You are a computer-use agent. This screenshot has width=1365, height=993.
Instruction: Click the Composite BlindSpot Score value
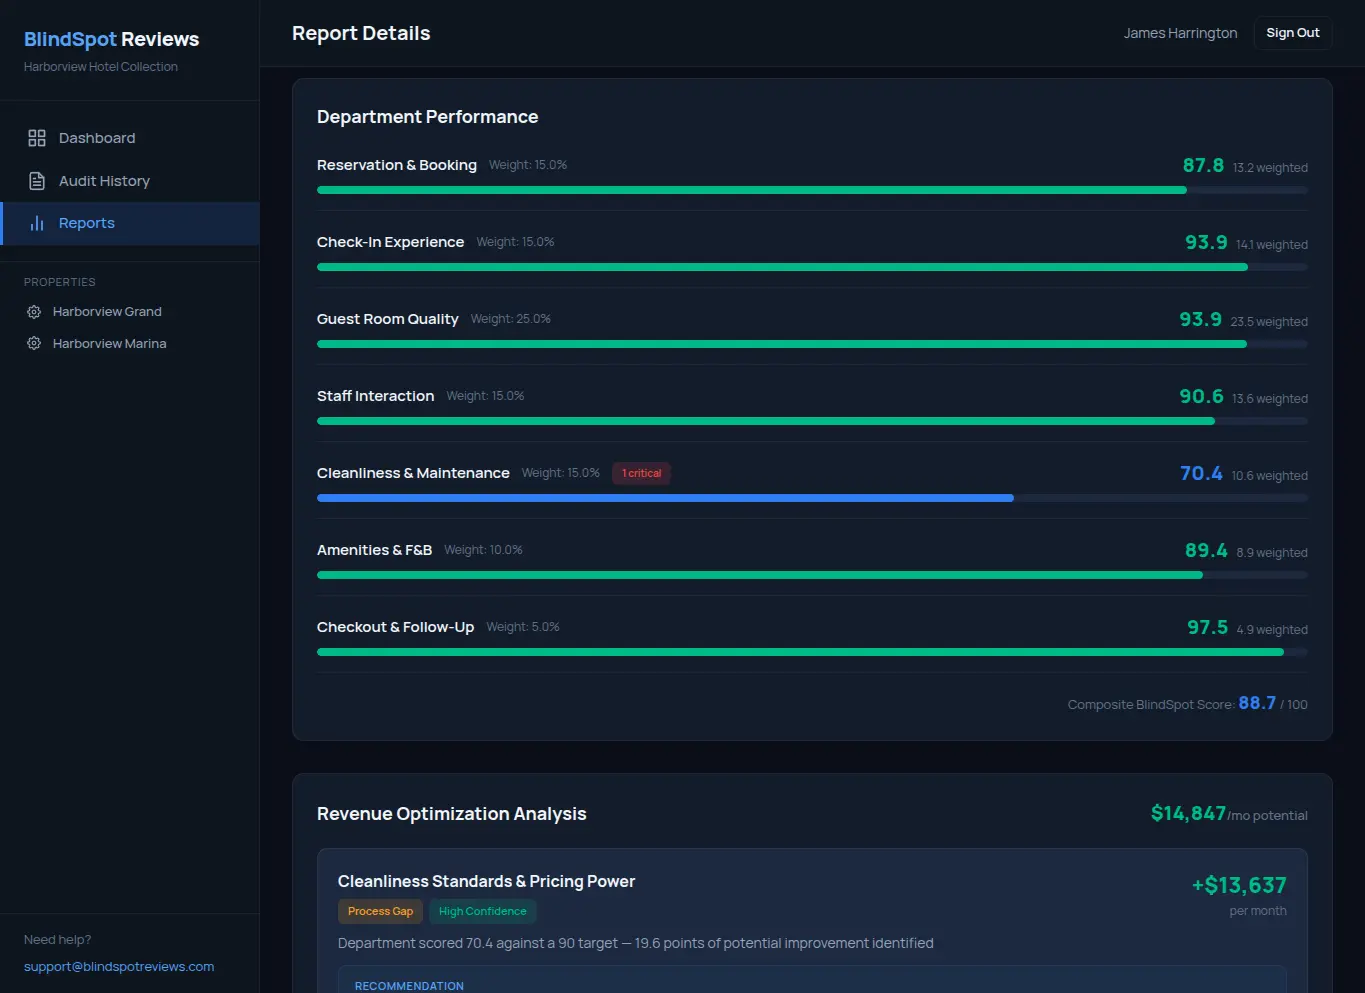(x=1256, y=702)
